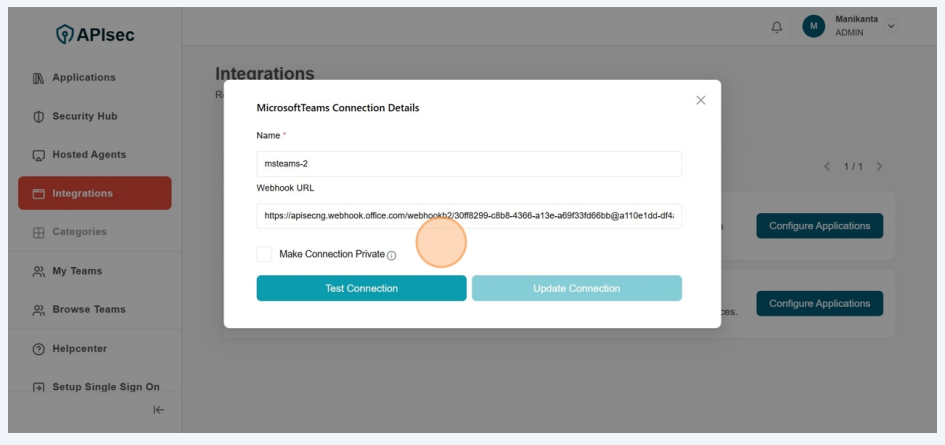Collapse the sidebar with the arrow icon
The image size is (945, 445).
[158, 410]
